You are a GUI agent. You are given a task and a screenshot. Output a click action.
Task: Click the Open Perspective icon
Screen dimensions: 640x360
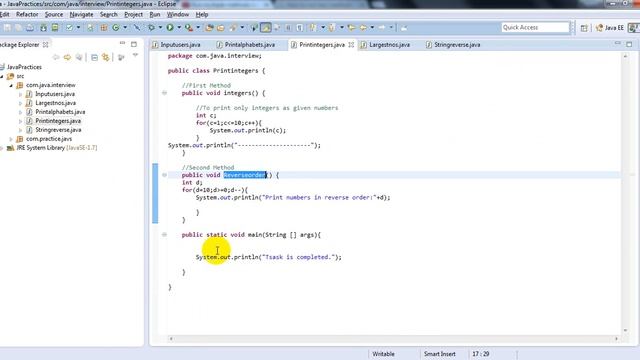(584, 28)
